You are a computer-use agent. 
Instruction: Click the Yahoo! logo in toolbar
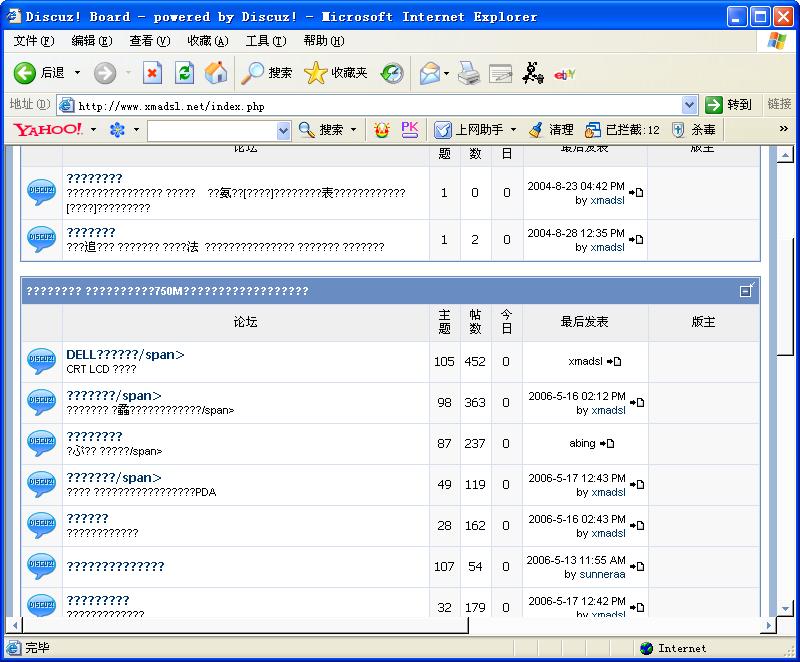point(47,130)
